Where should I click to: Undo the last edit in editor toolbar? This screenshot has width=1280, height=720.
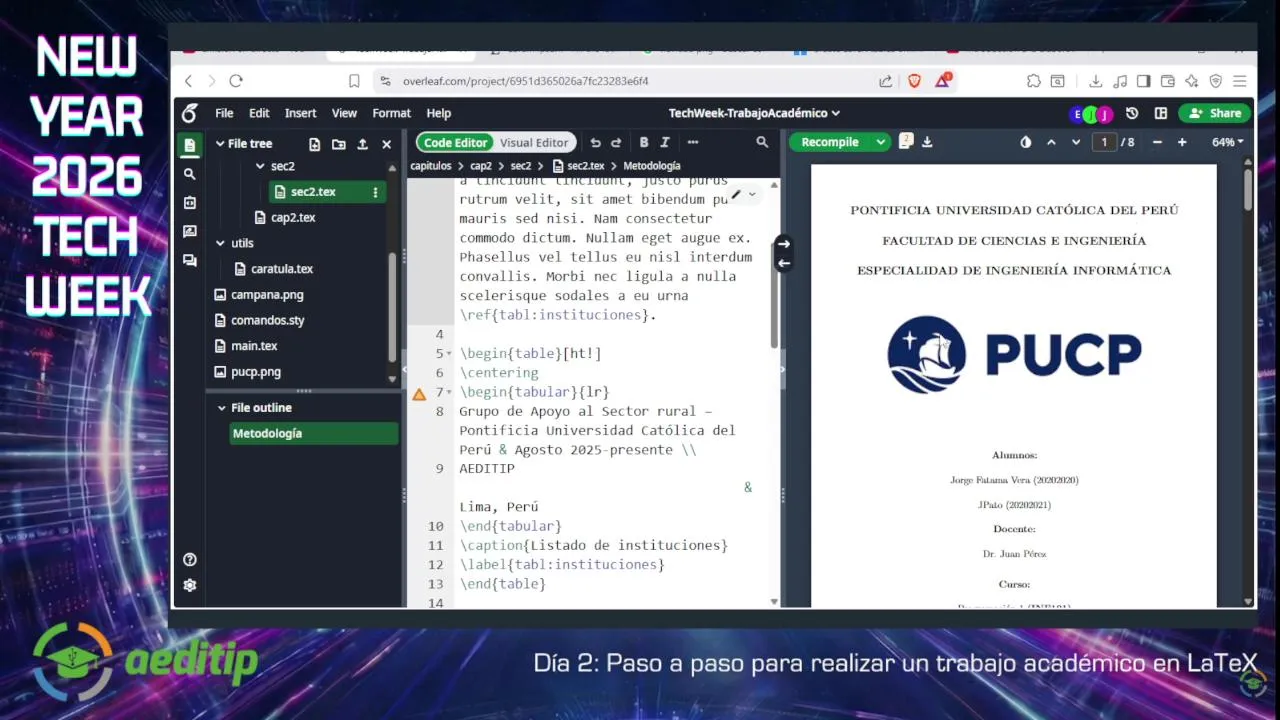tap(596, 143)
